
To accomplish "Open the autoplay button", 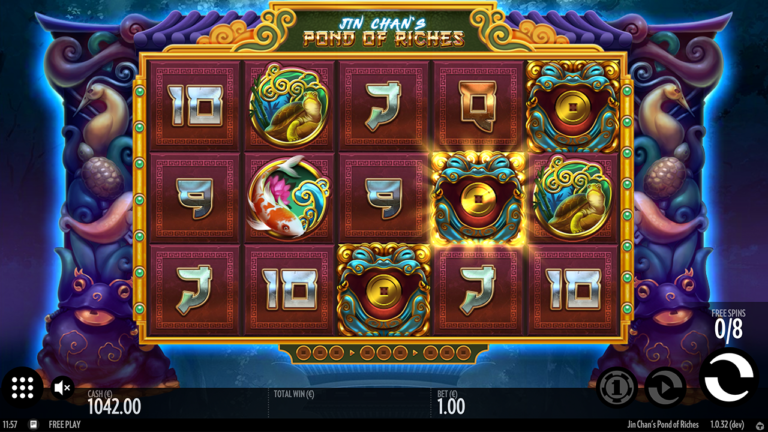I will click(x=664, y=387).
